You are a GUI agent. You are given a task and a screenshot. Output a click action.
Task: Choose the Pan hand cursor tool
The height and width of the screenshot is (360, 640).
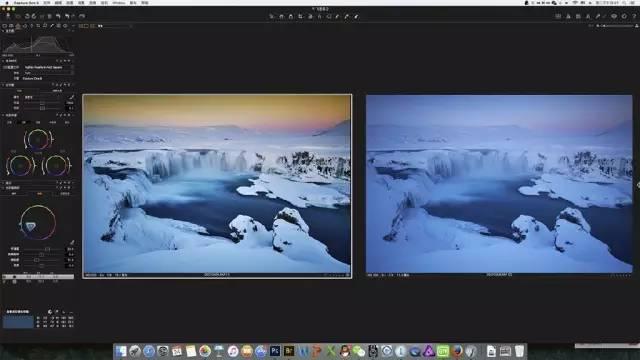pos(281,16)
